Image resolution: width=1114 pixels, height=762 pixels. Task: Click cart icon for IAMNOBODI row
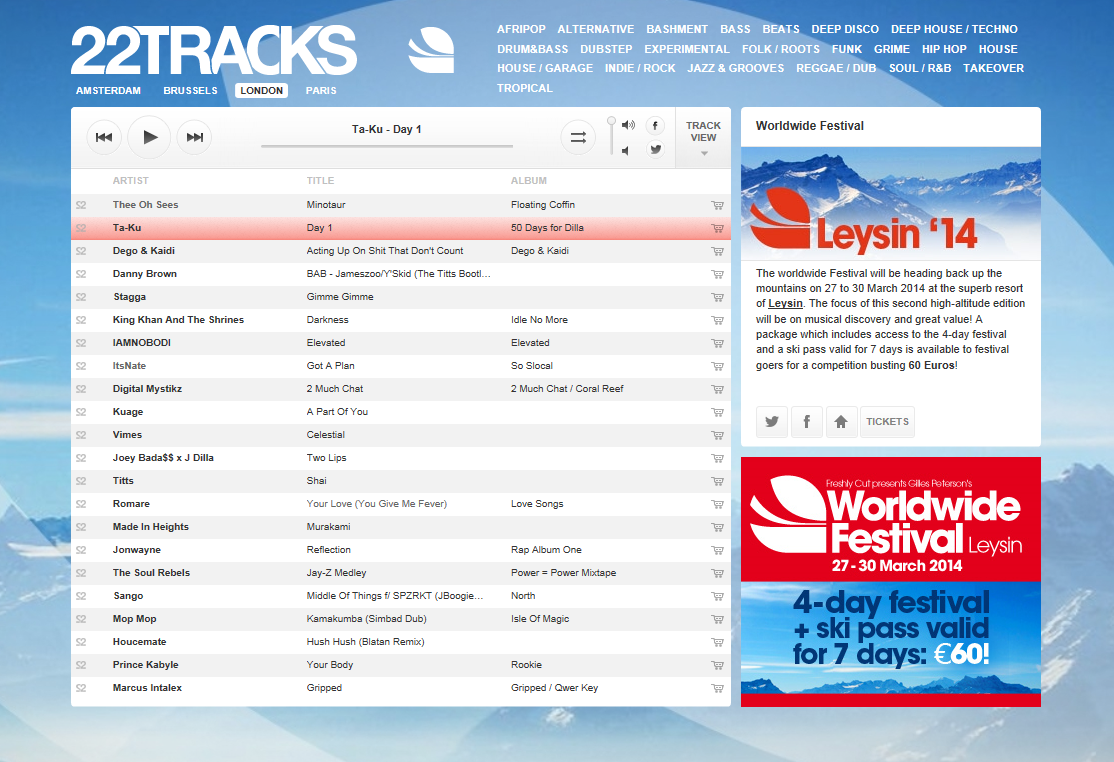pos(718,343)
